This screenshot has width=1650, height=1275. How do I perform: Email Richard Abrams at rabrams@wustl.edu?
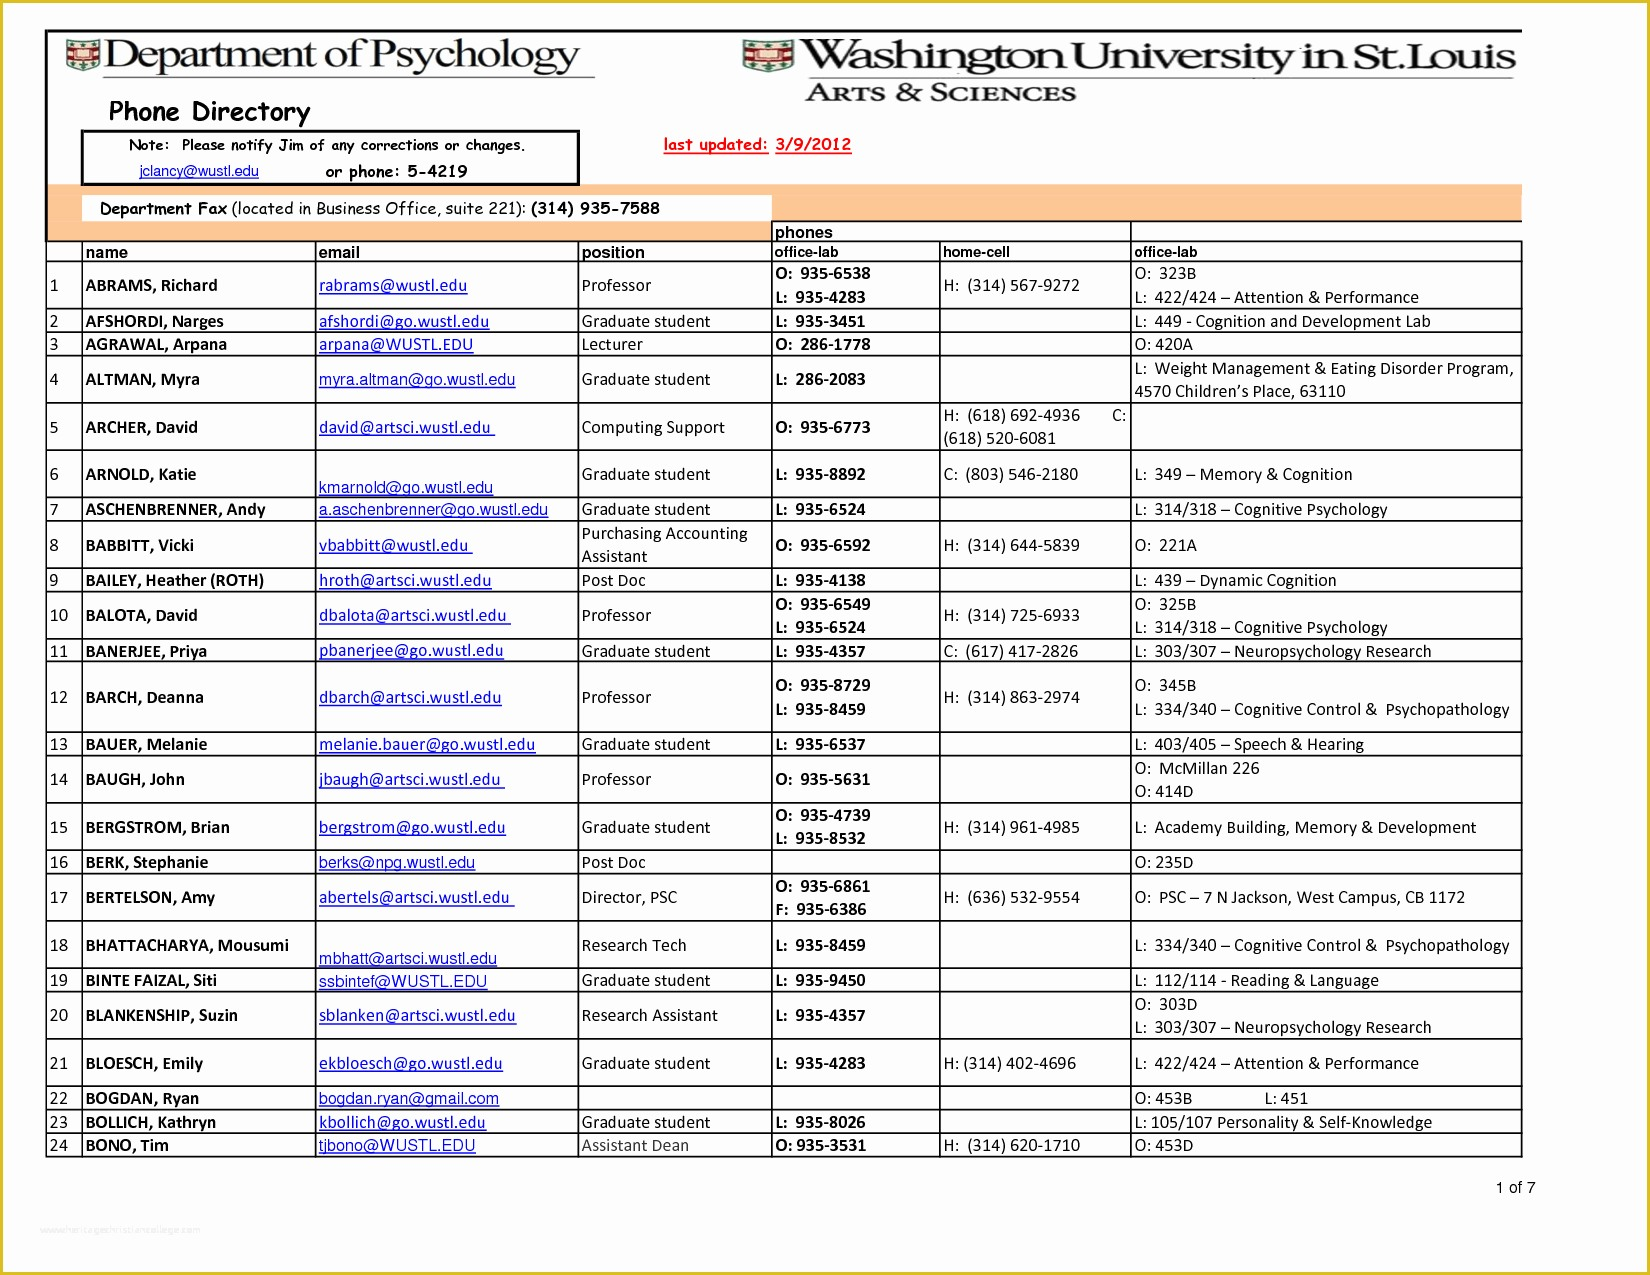coord(393,285)
